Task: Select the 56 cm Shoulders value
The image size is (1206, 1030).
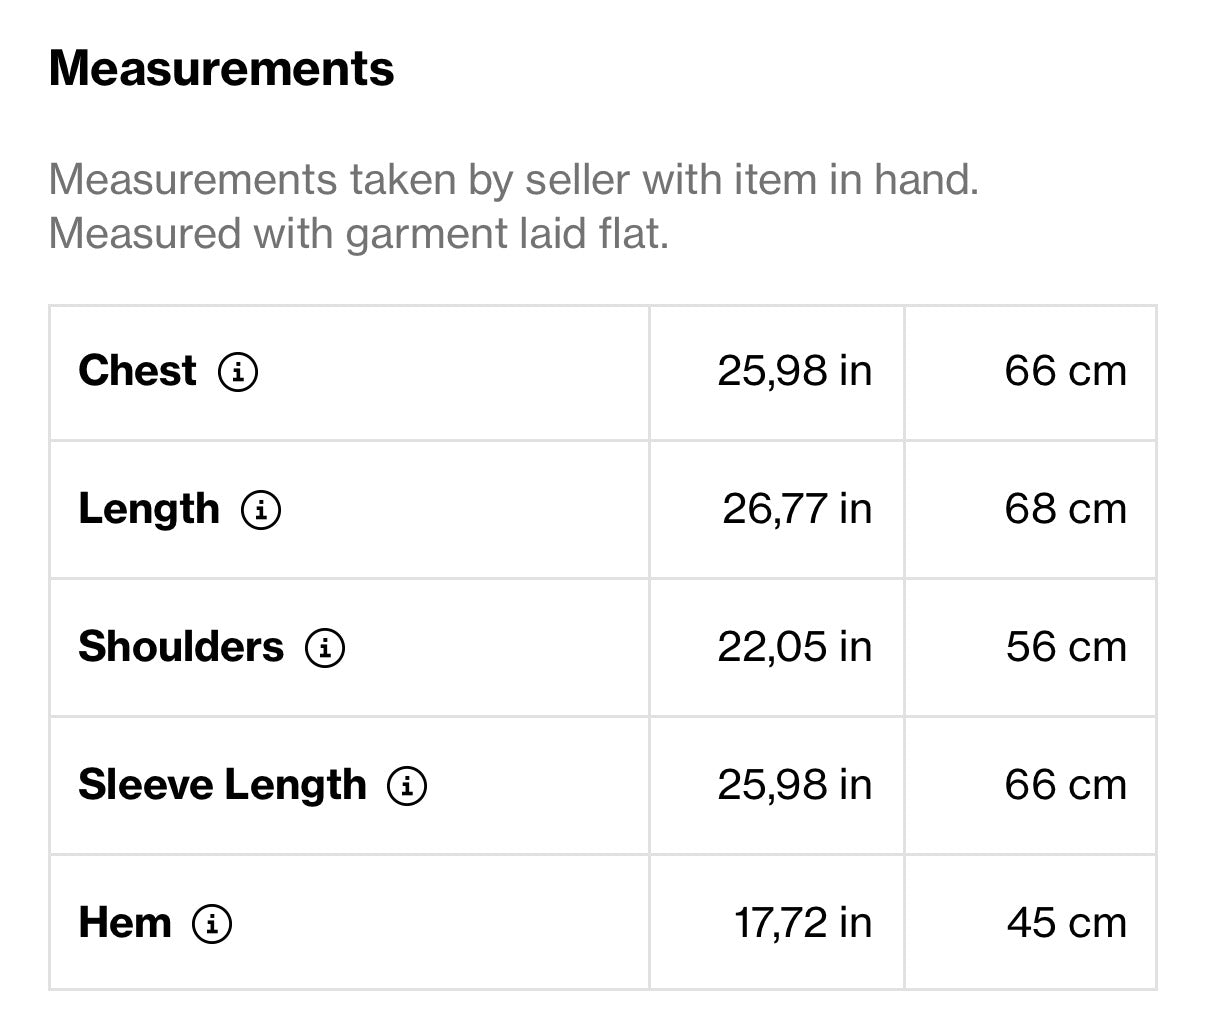Action: [1066, 647]
